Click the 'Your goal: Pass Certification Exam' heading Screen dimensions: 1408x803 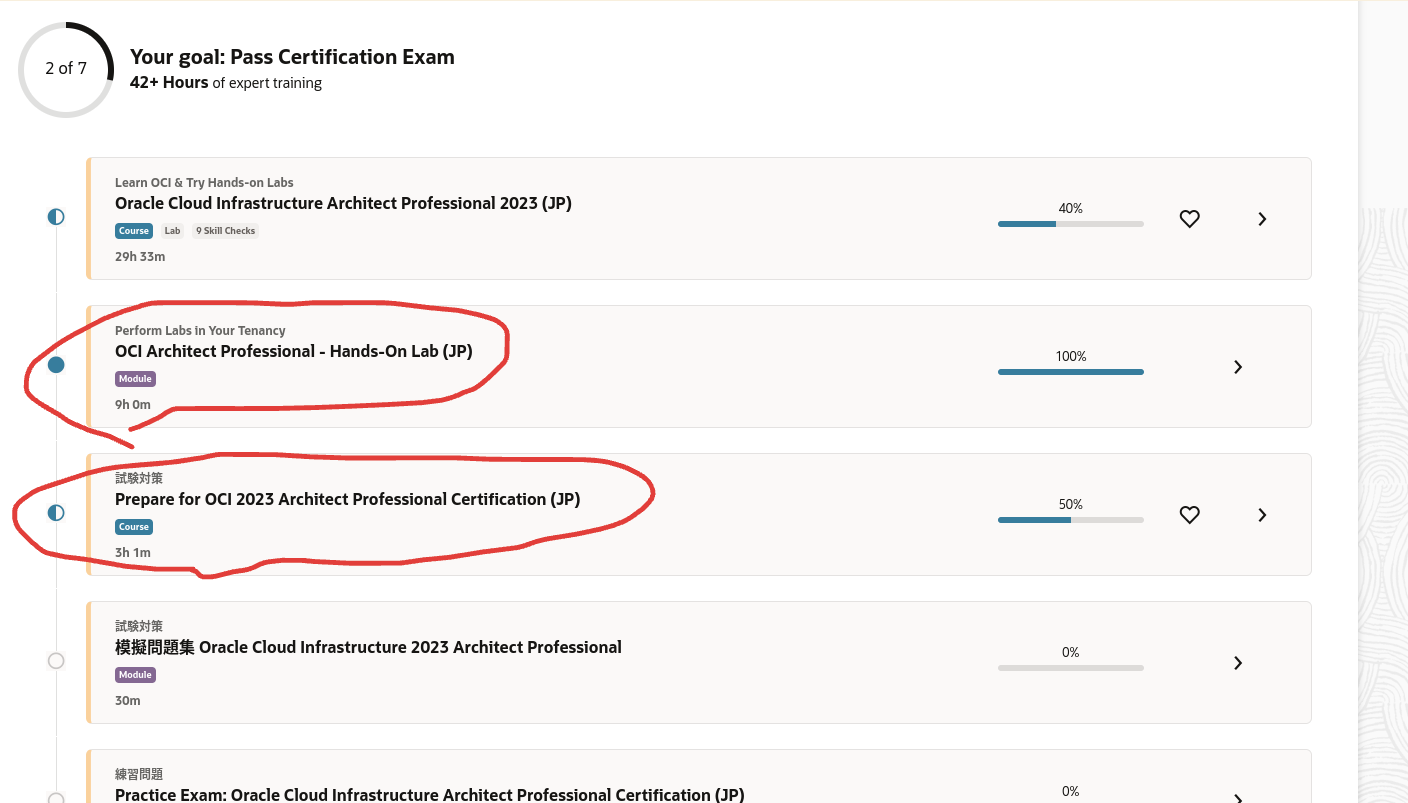(292, 57)
